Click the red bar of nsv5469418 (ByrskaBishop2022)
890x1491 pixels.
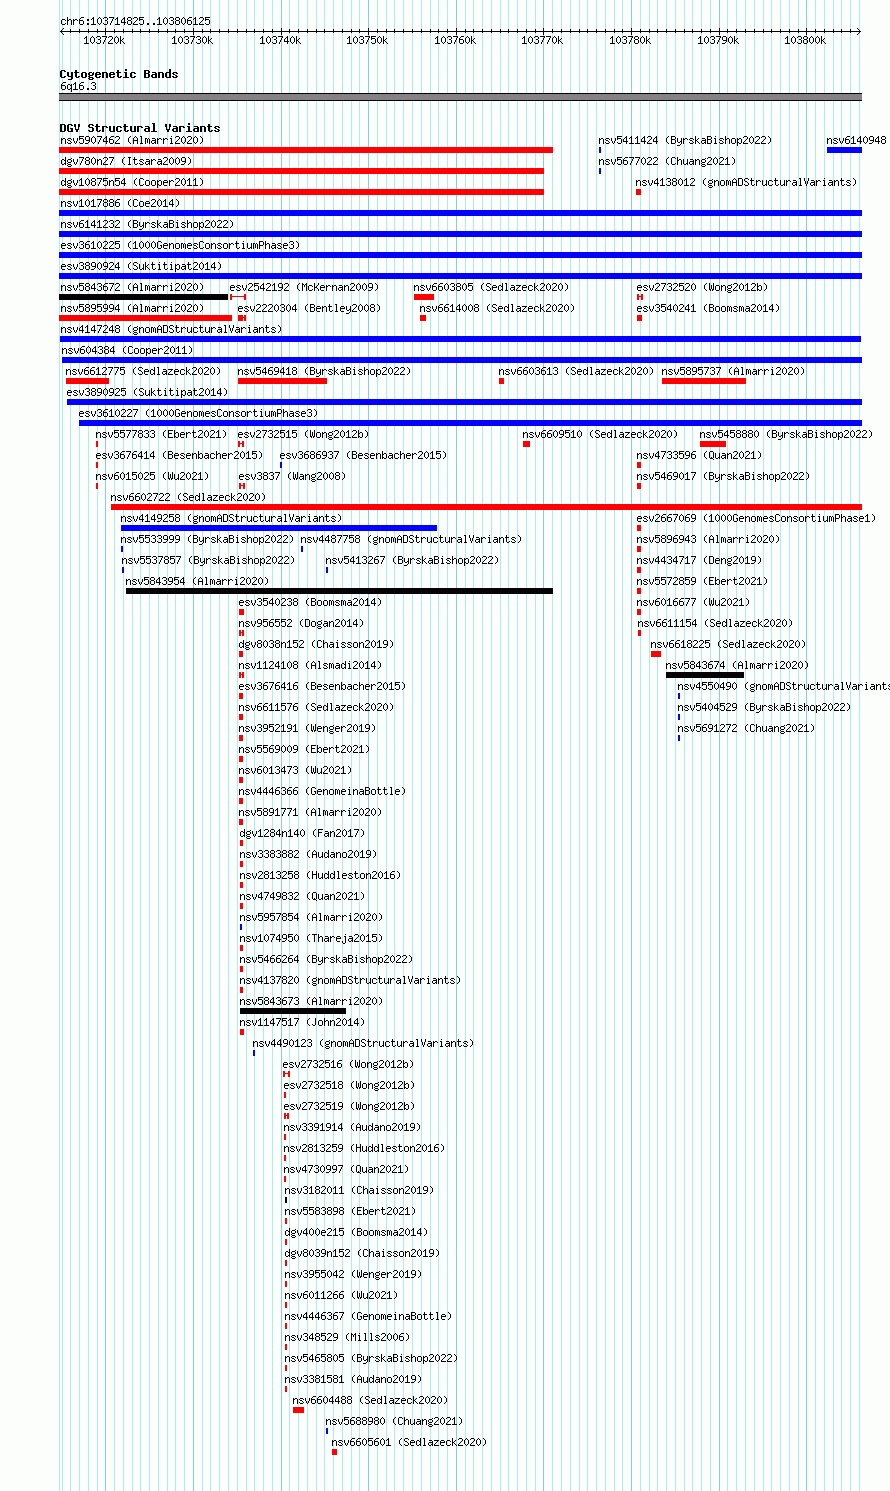(x=282, y=381)
